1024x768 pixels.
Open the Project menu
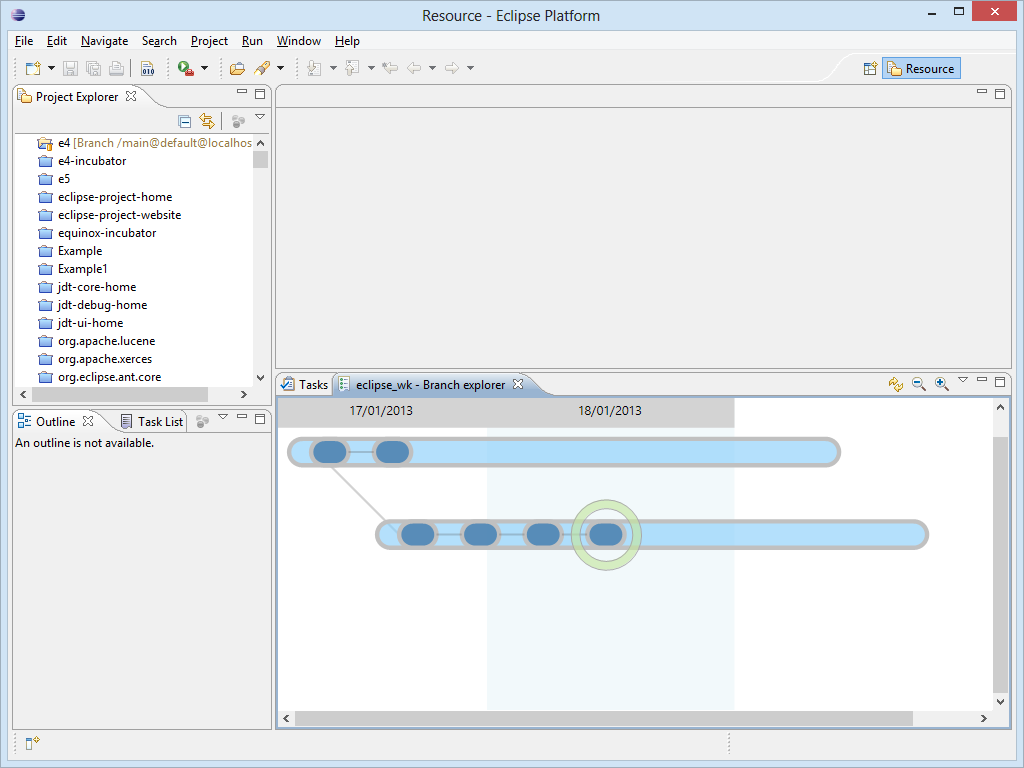(209, 40)
